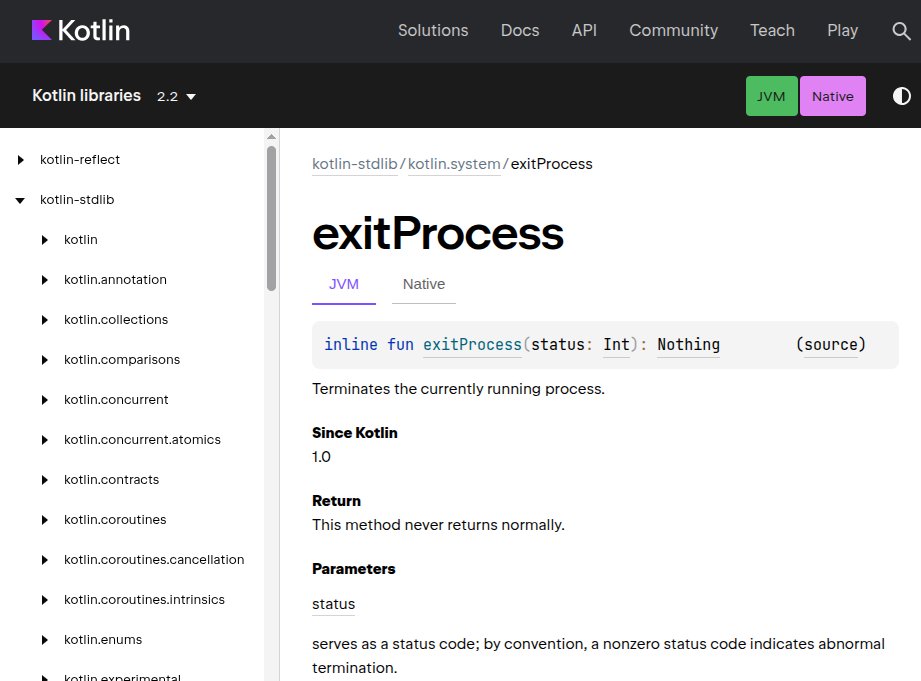
Task: Click 'This method never returns normally.' text
Action: [x=438, y=525]
